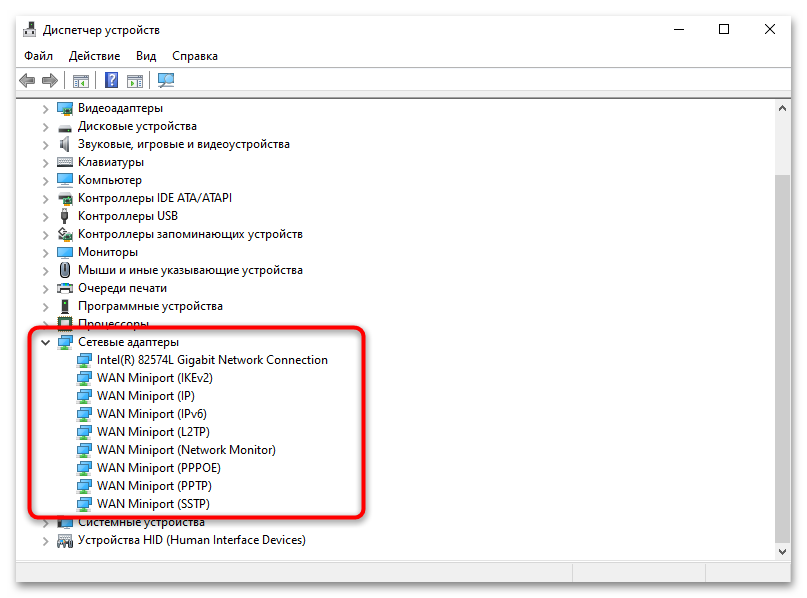807x598 pixels.
Task: Click the Intel 82574L network adapter icon
Action: click(82, 359)
